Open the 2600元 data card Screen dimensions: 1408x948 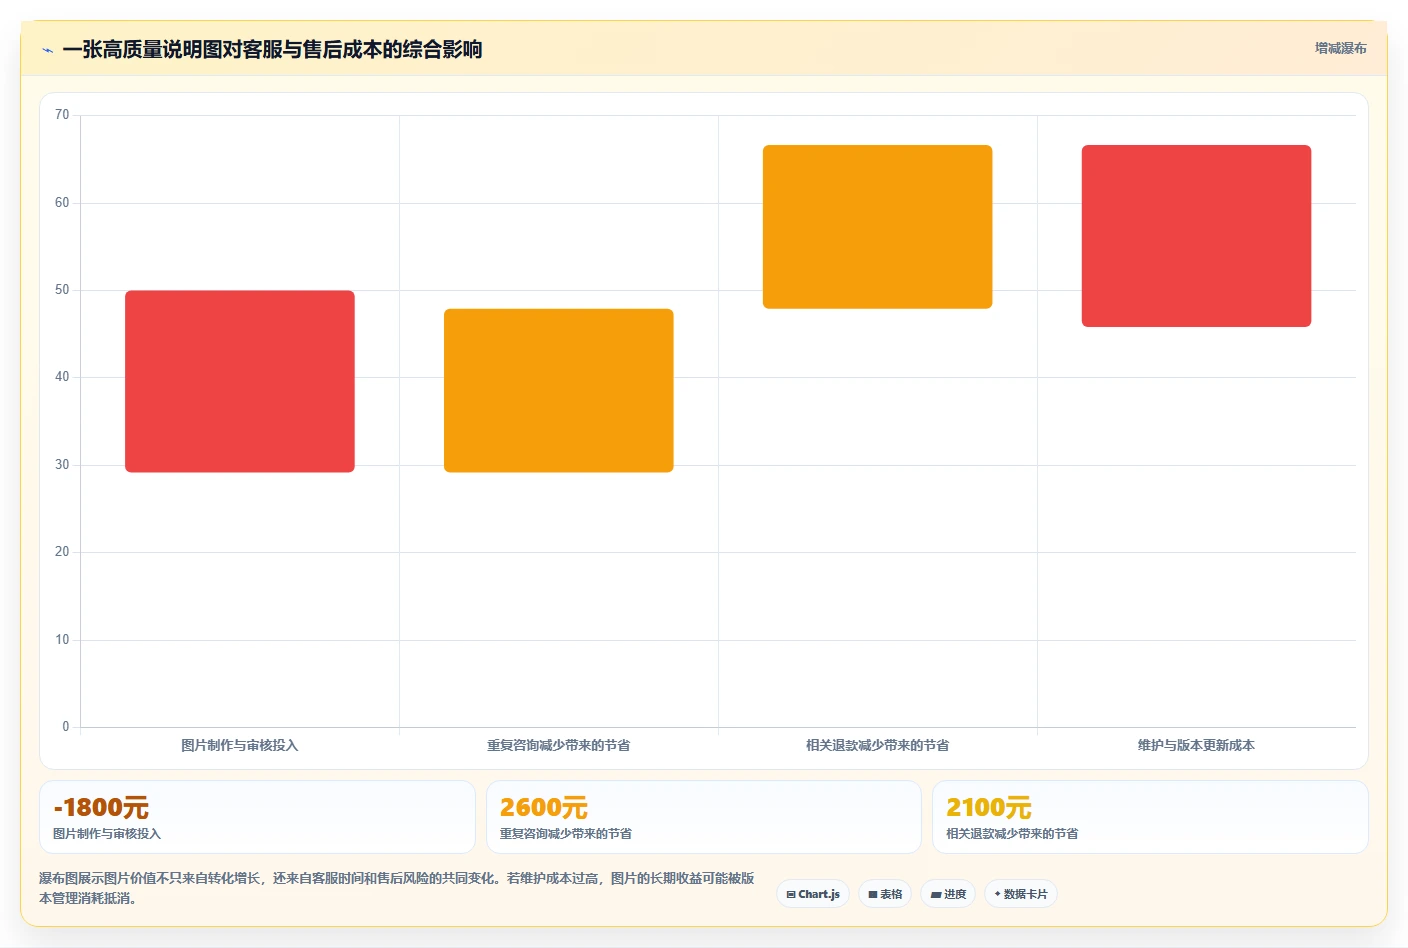pyautogui.click(x=704, y=817)
